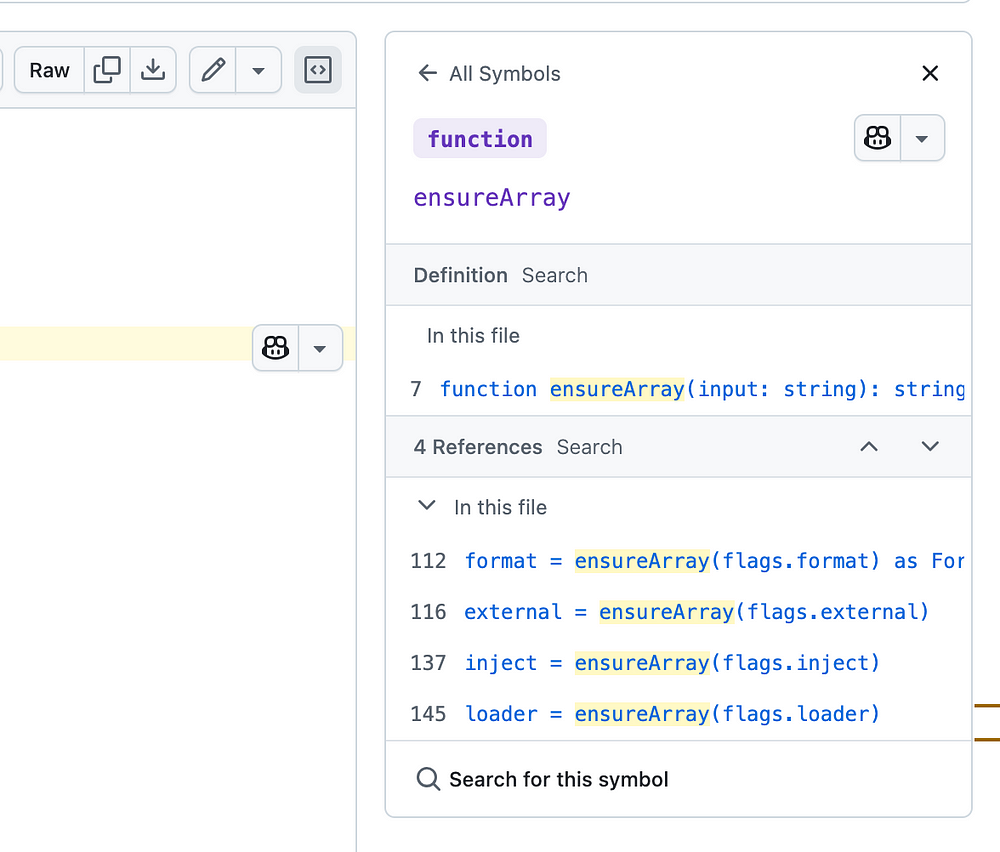The width and height of the screenshot is (1000, 852).
Task: Toggle the symbols panel icon
Action: tap(318, 70)
